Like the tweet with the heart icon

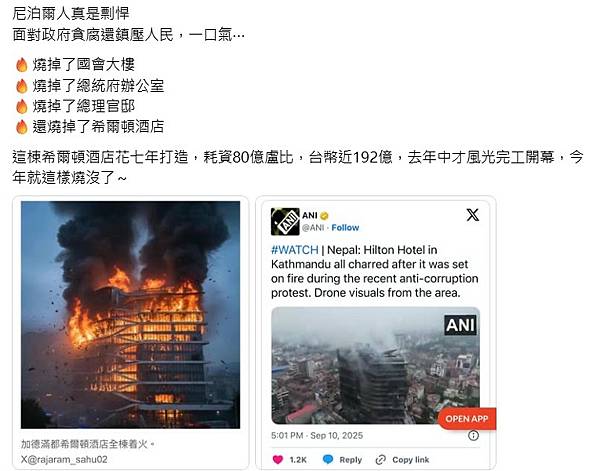[278, 460]
